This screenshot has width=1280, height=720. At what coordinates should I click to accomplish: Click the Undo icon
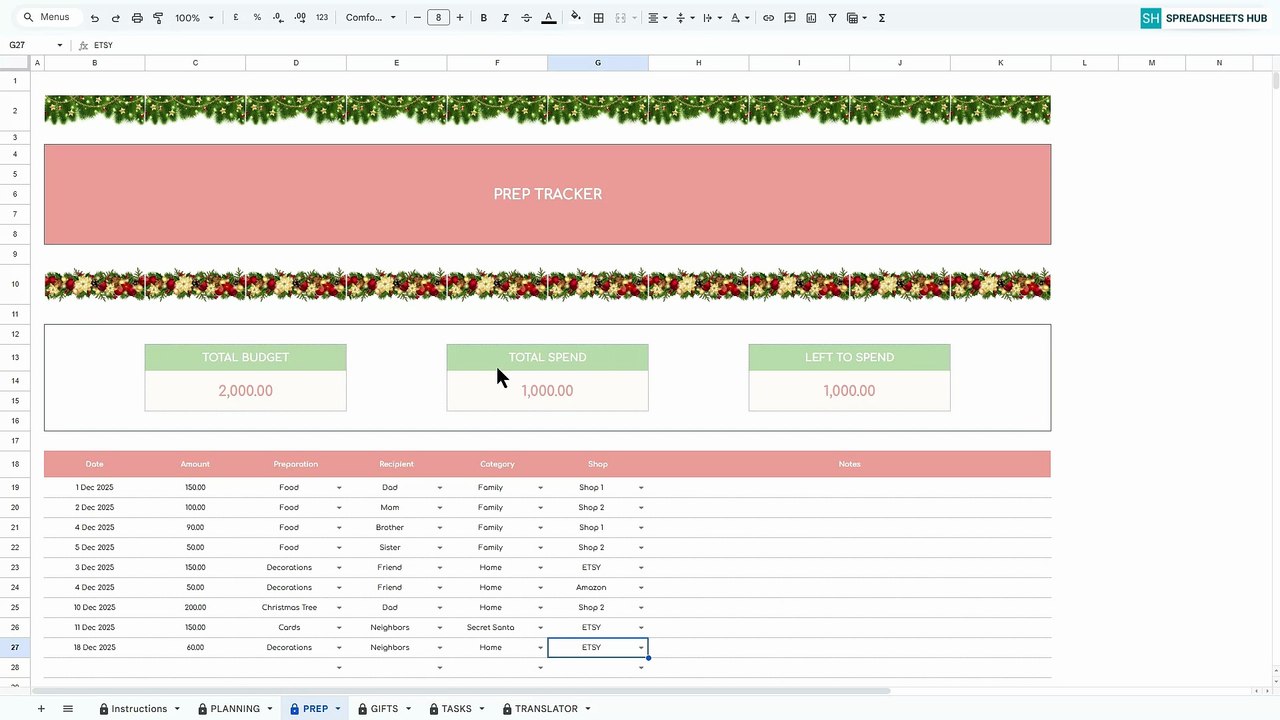pos(94,18)
